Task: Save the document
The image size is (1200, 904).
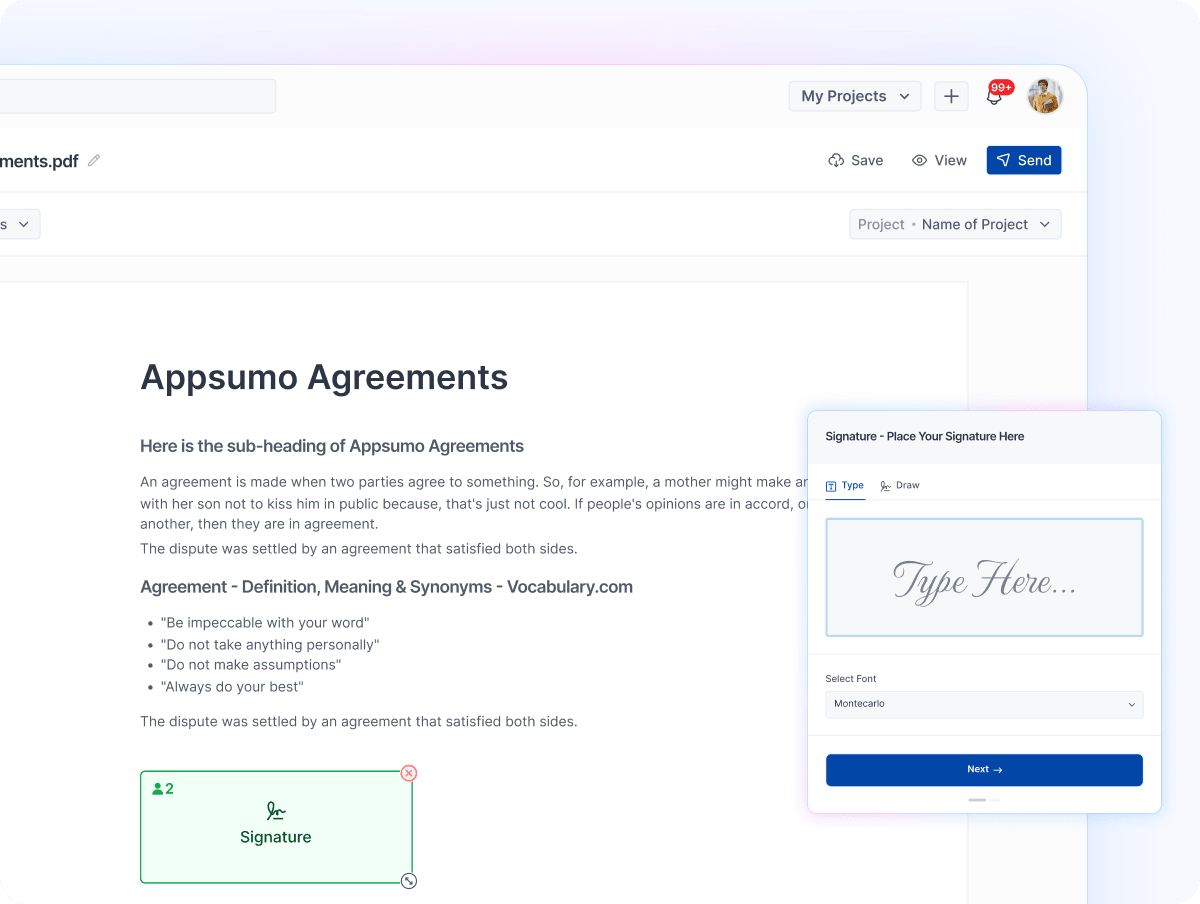Action: pos(856,160)
